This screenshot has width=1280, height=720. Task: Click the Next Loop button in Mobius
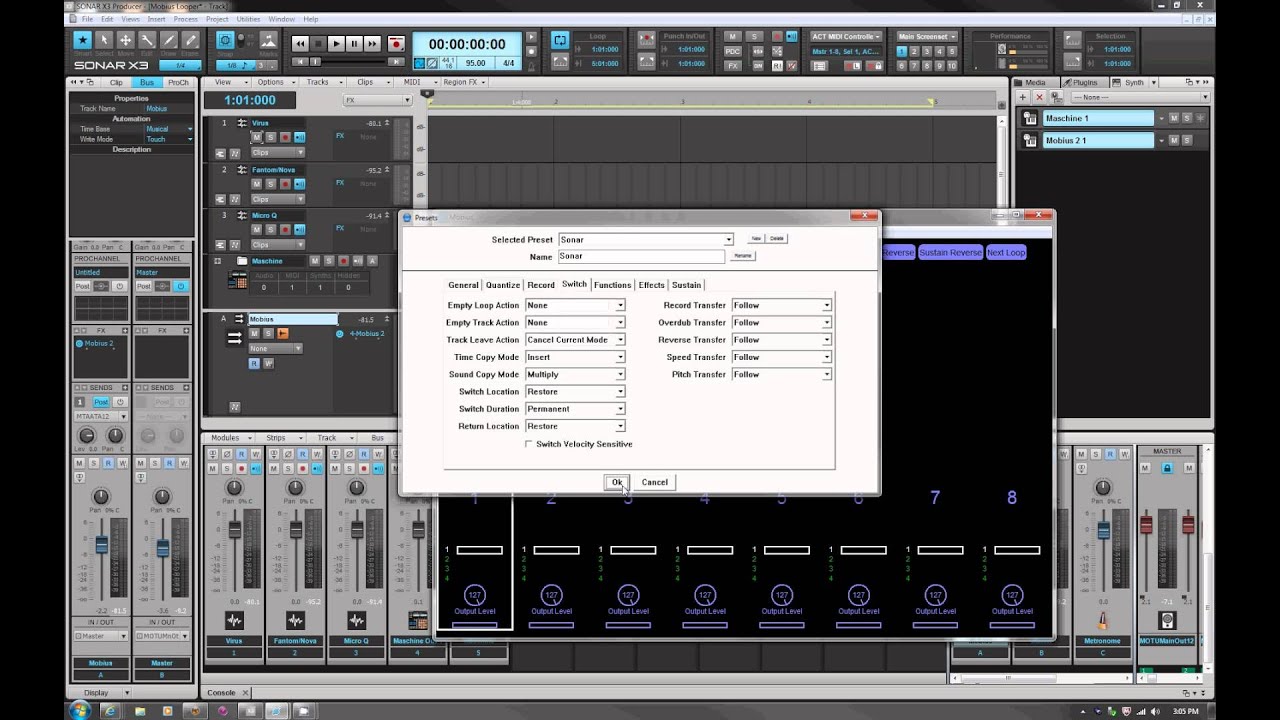coord(1006,252)
